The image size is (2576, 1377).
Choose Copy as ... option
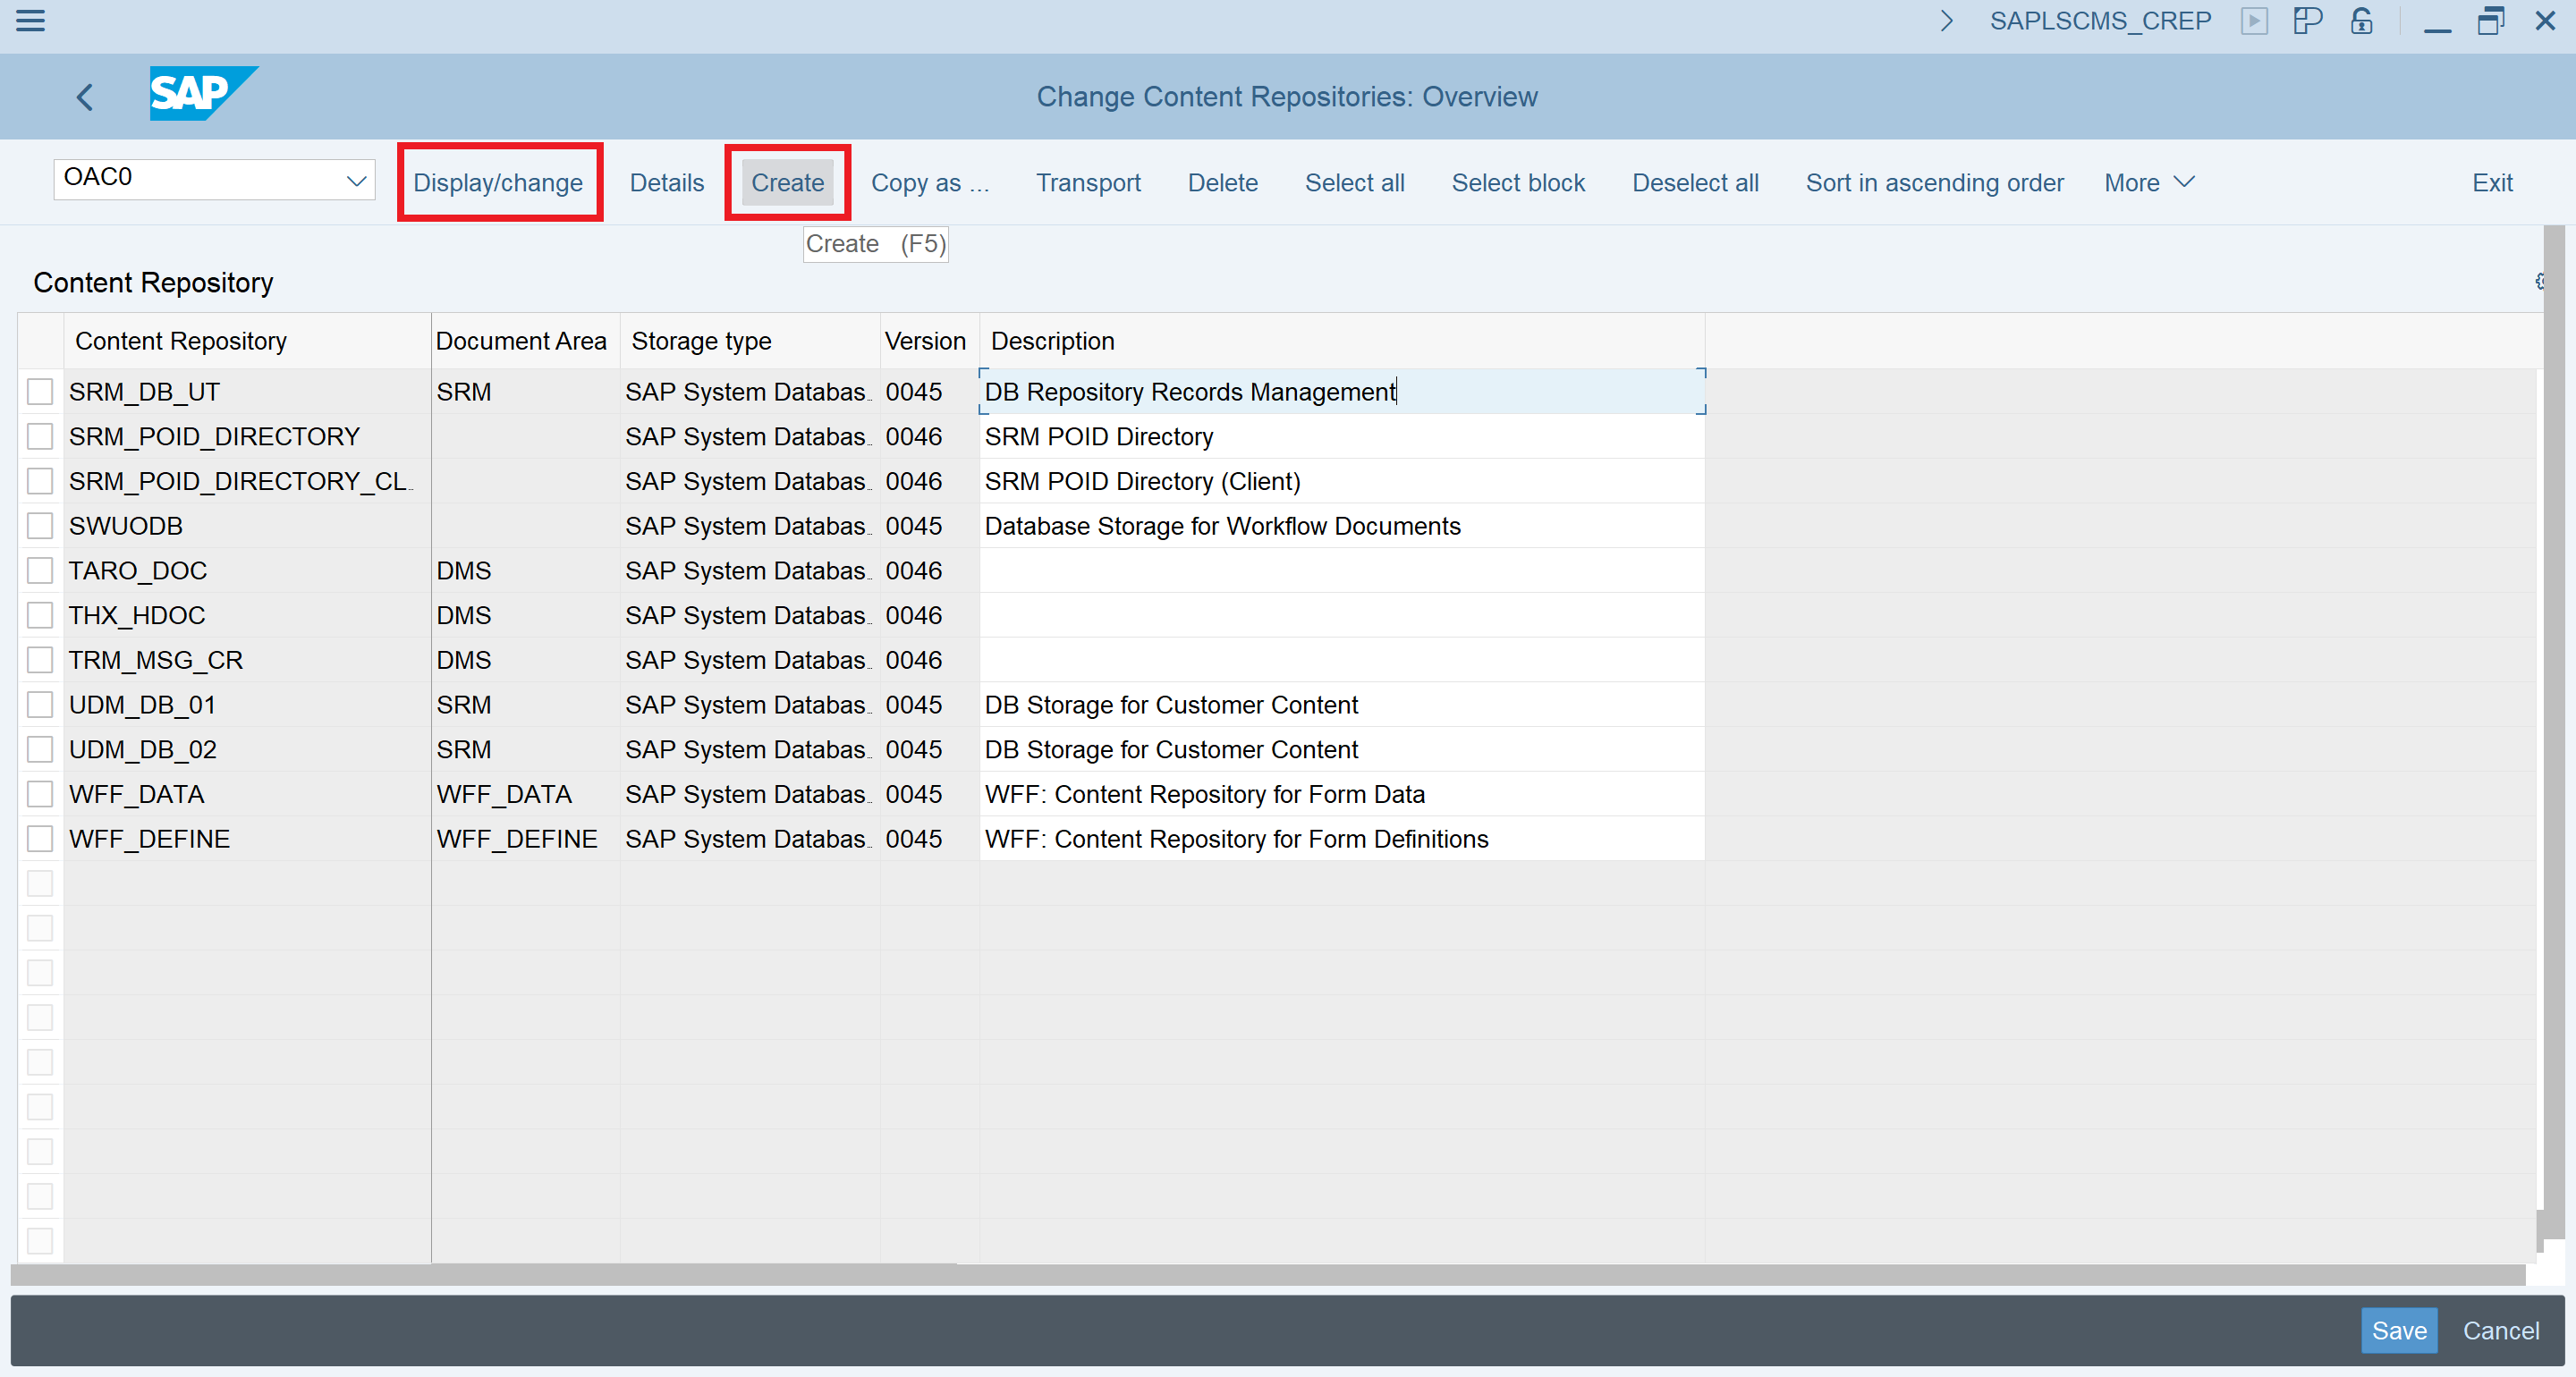pyautogui.click(x=929, y=183)
